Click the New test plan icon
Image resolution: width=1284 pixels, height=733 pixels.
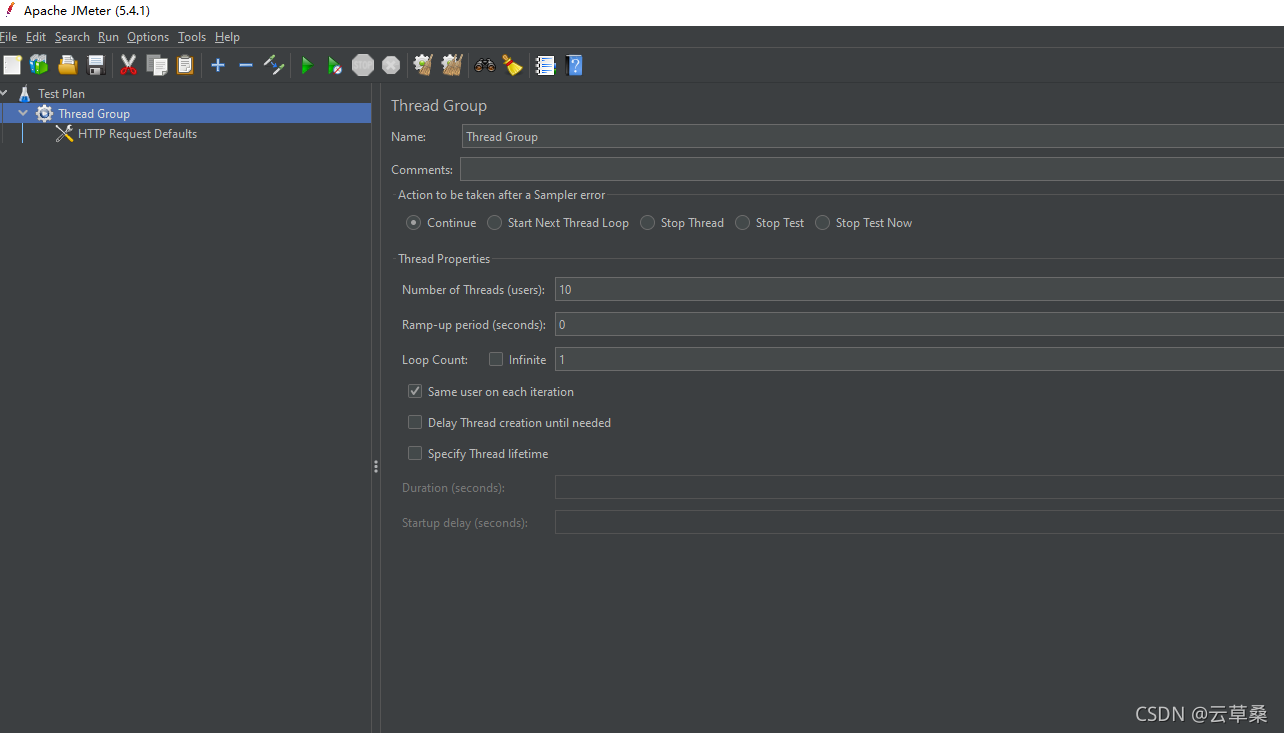point(12,65)
